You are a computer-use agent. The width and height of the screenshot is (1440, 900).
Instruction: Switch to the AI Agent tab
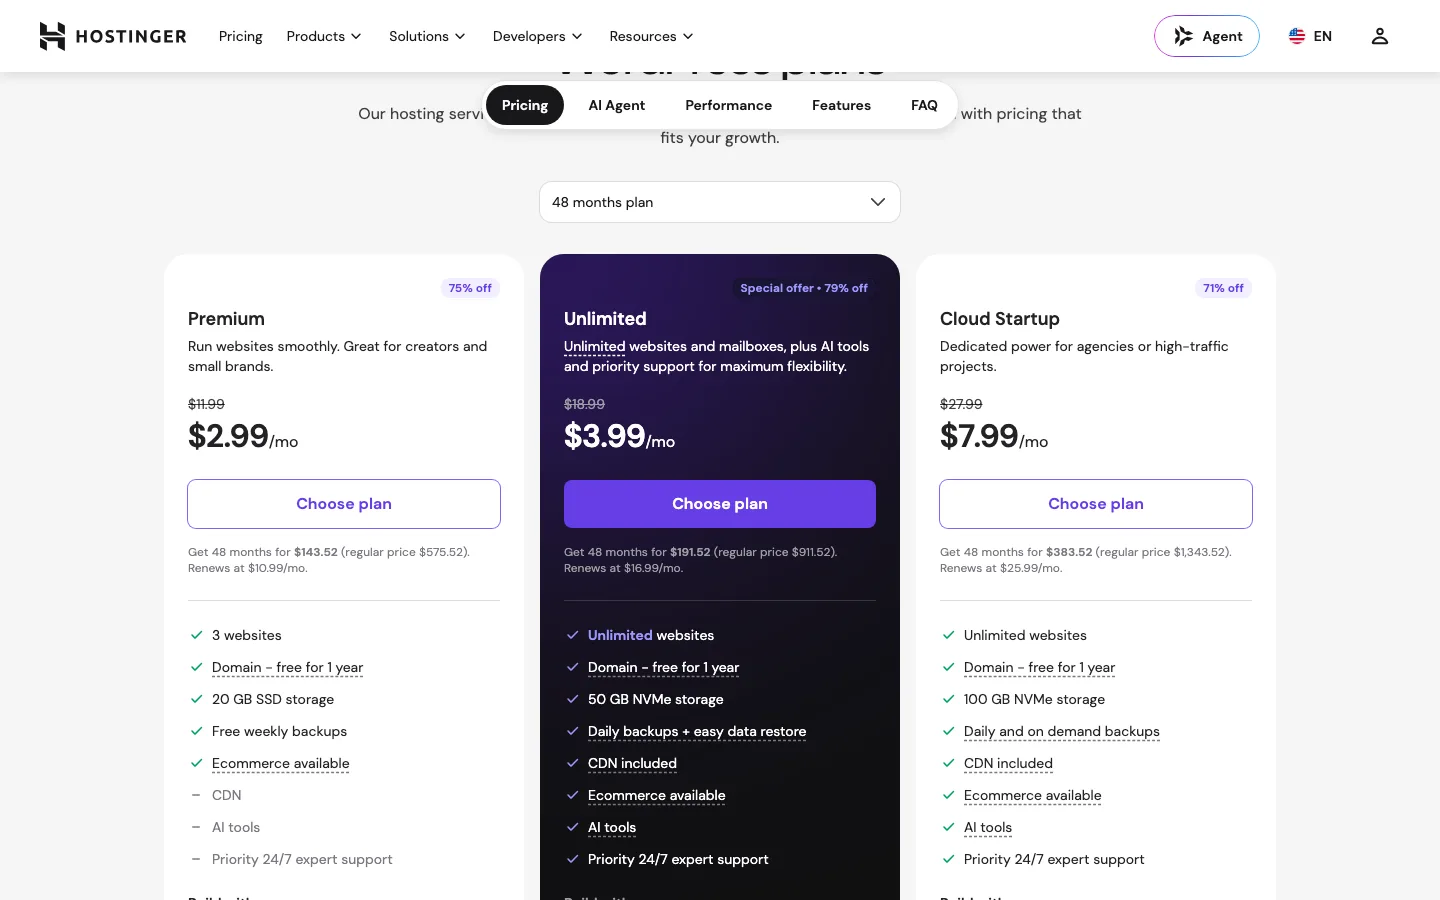617,105
